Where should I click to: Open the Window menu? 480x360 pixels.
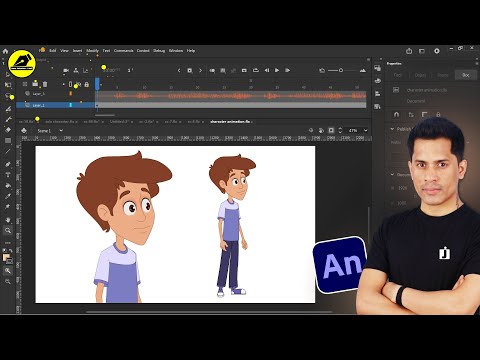(176, 51)
